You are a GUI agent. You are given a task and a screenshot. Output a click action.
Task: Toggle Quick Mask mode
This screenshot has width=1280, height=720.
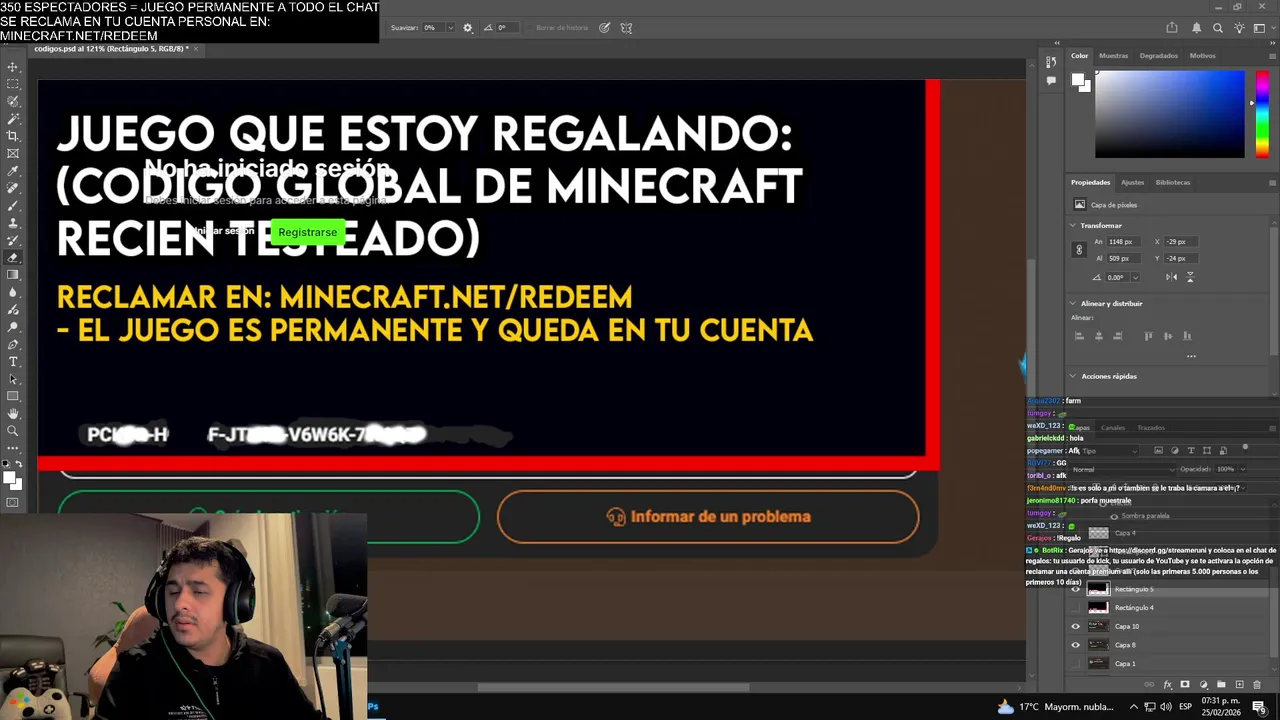[13, 503]
